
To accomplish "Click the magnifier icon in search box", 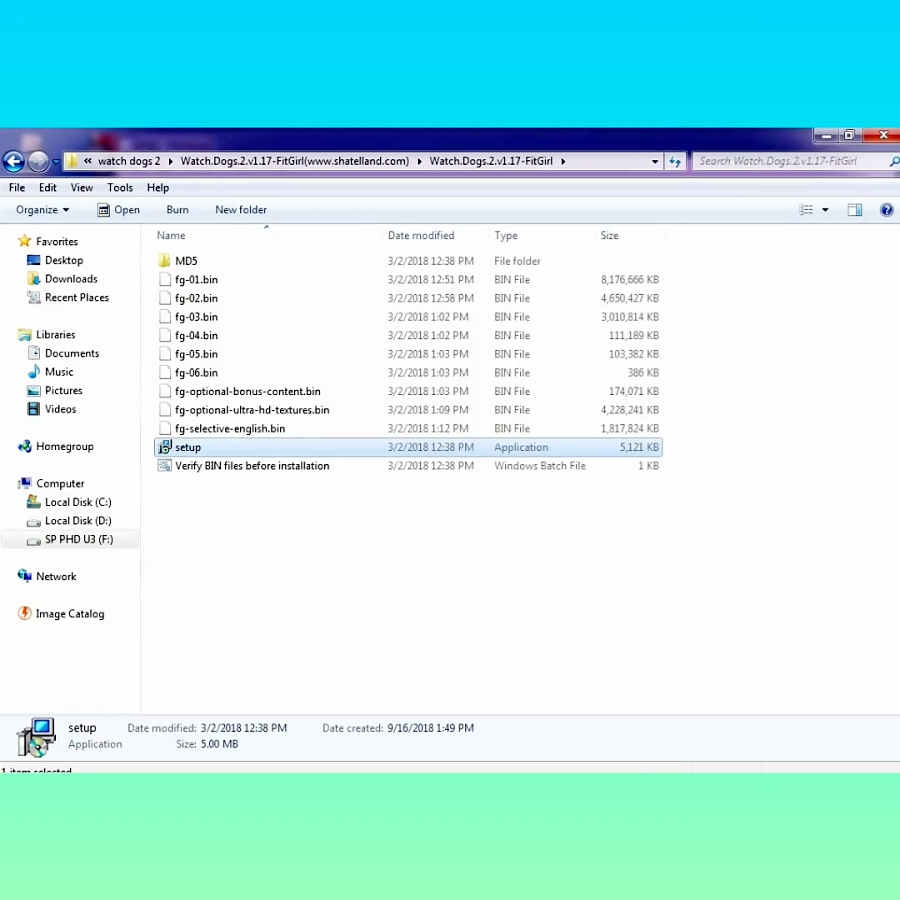I will pos(894,162).
